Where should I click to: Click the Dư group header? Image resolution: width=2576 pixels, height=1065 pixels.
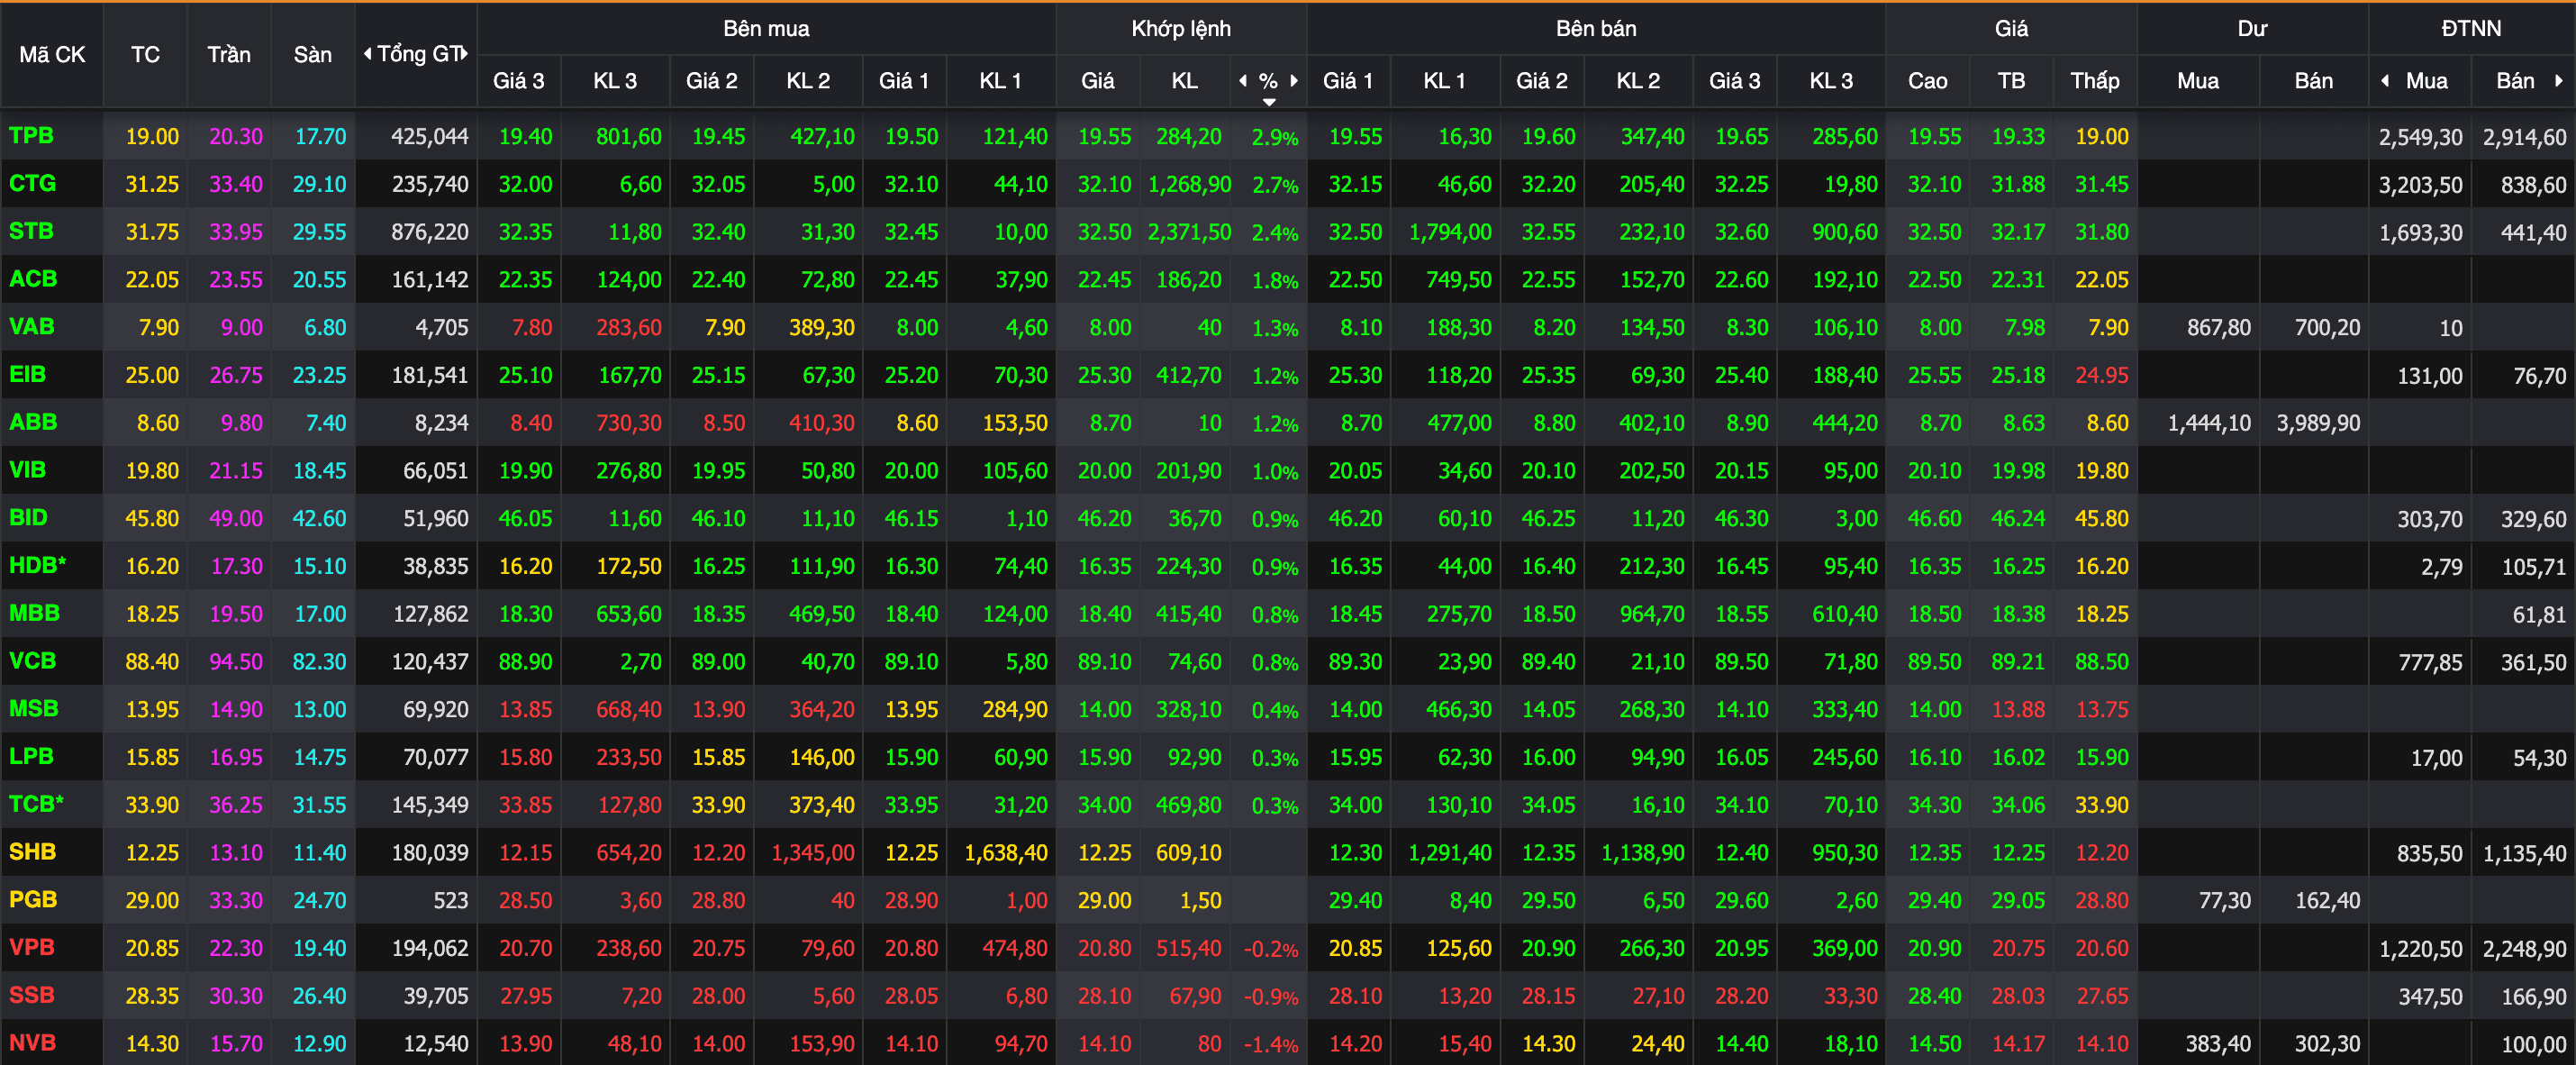pyautogui.click(x=2252, y=29)
